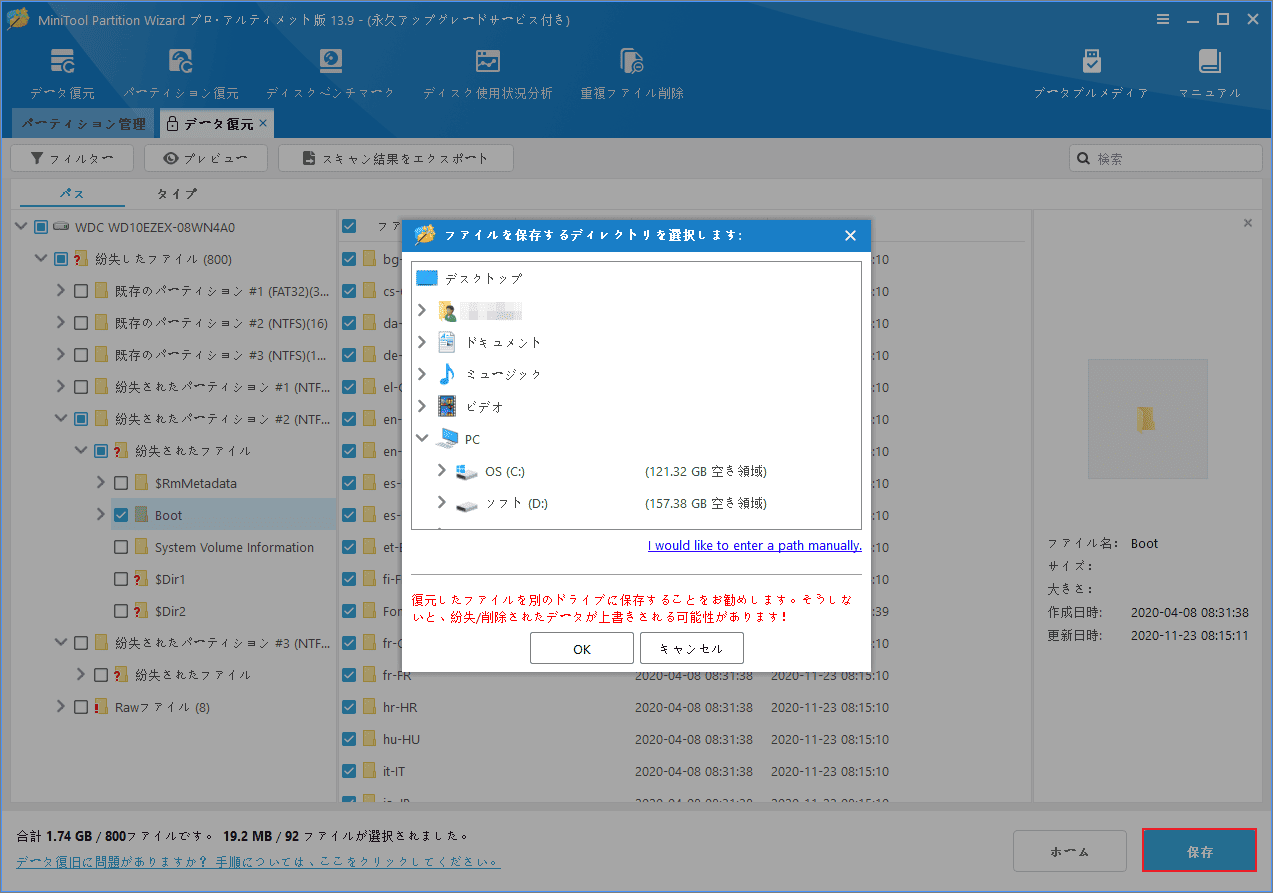This screenshot has width=1273, height=893.
Task: Click the WDC WD10EZEX disk icon in tree
Action: (x=62, y=227)
